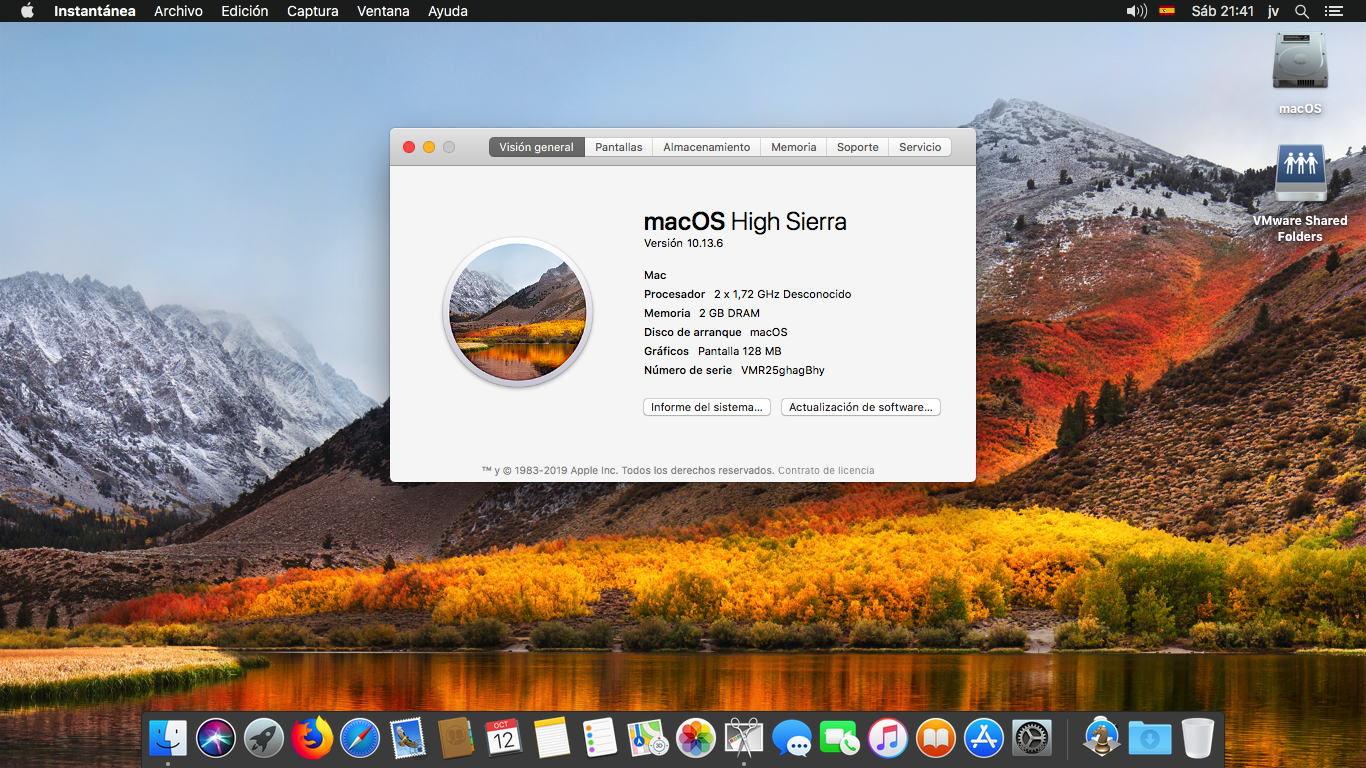
Task: Open FaceTime green icon
Action: tap(840, 739)
